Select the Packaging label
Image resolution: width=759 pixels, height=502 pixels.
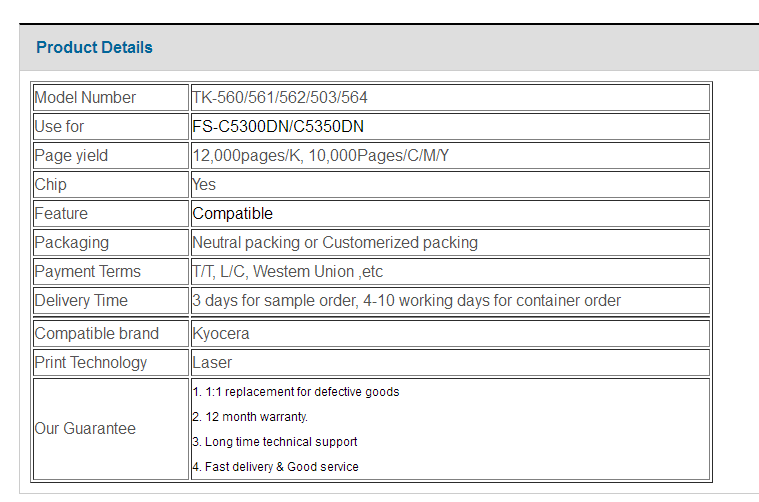(72, 243)
